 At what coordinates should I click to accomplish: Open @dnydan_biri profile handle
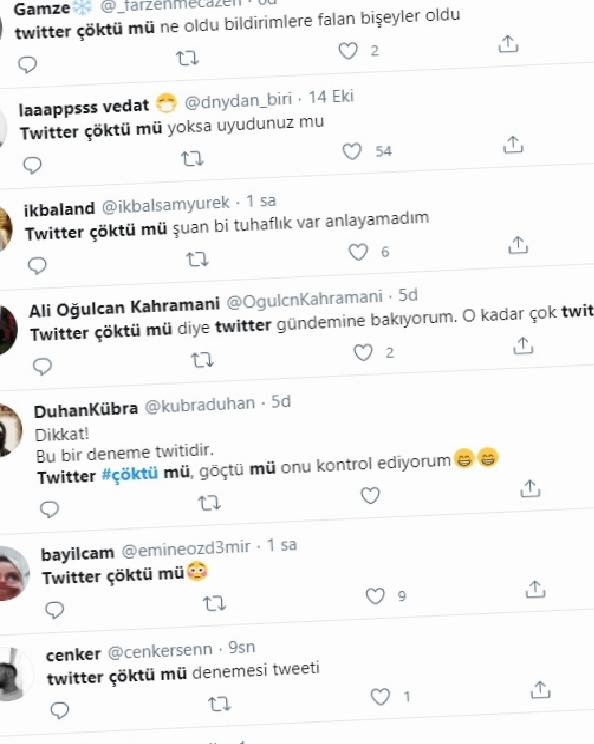238,101
